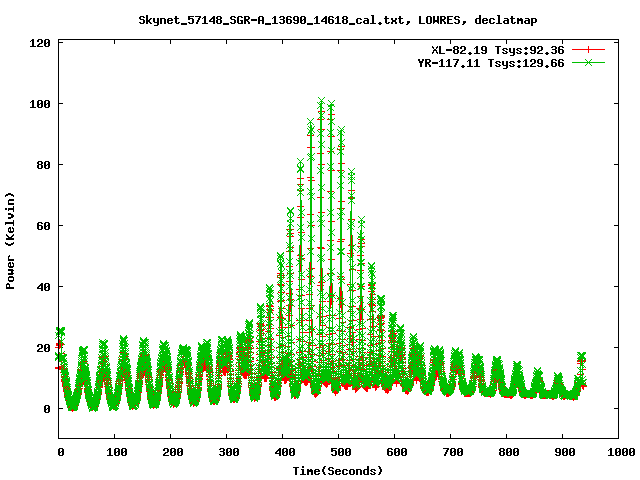The height and width of the screenshot is (480, 640).
Task: Click the highest data peak near 100 Kelvin
Action: (x=321, y=101)
